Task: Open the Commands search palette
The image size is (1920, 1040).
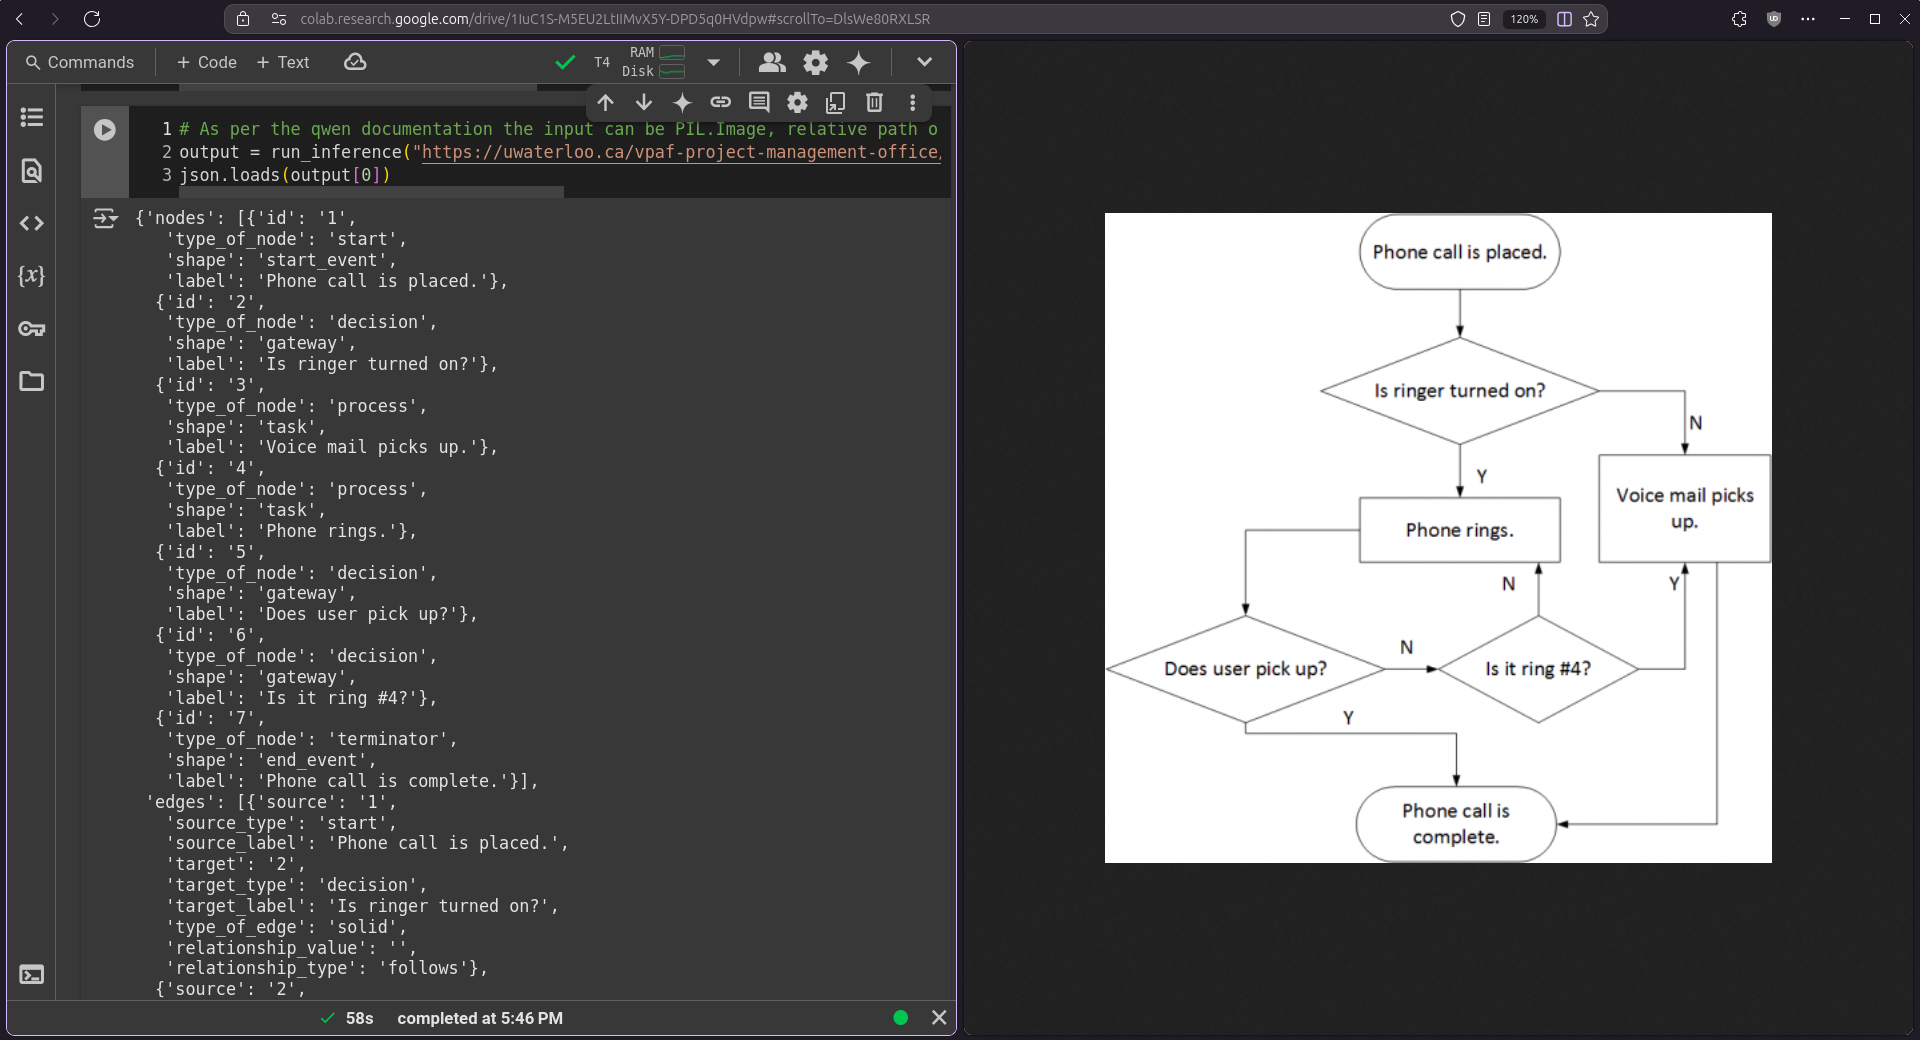Action: coord(80,62)
